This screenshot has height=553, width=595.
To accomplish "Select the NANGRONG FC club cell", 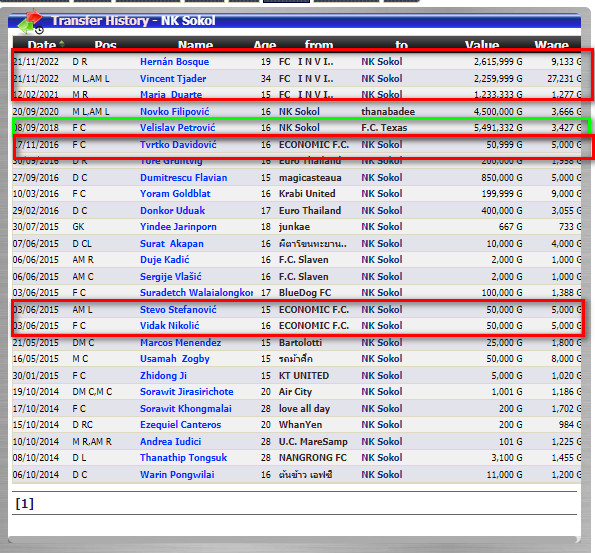I will pos(313,458).
